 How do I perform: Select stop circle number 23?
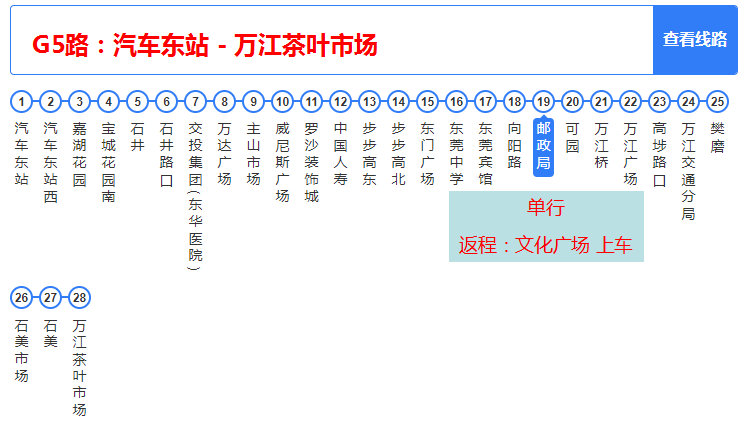pyautogui.click(x=660, y=102)
